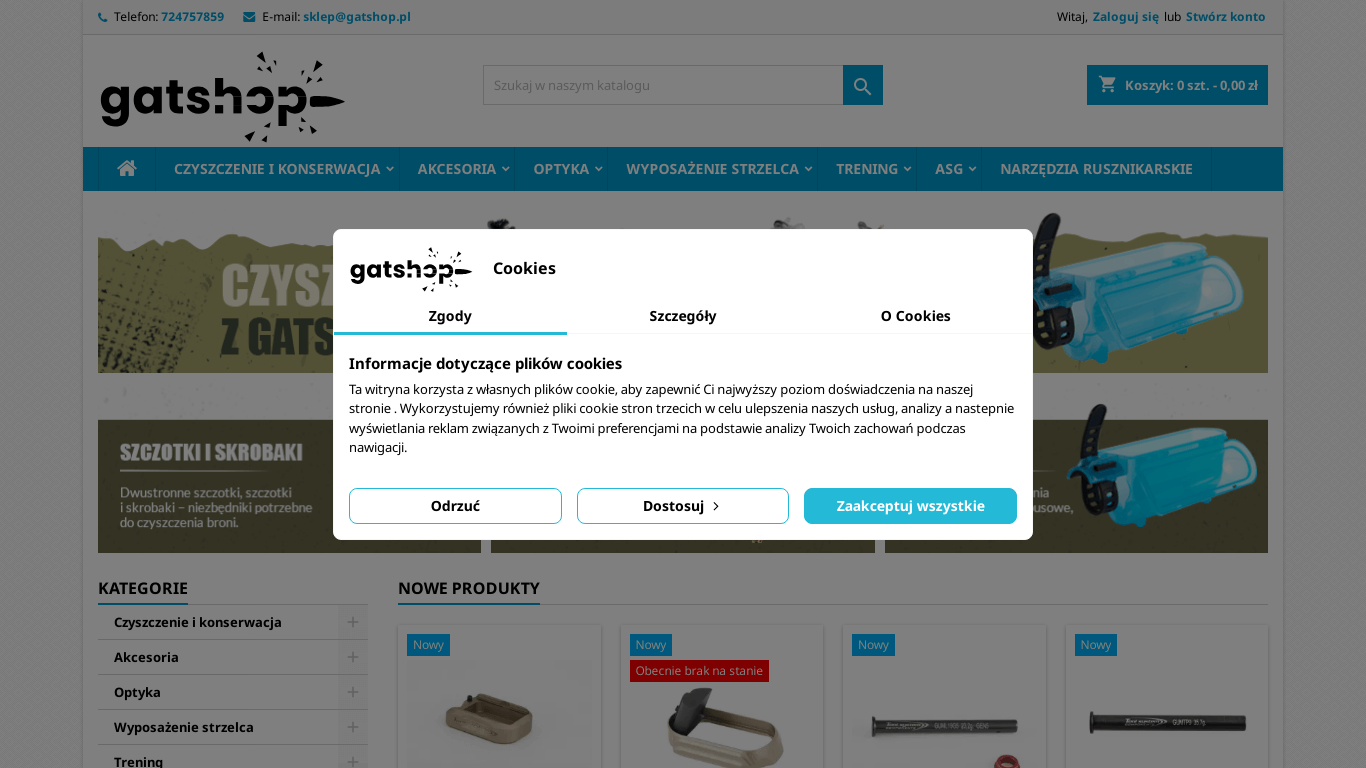This screenshot has width=1366, height=768.
Task: Click Zaloguj się login link
Action: 1125,17
